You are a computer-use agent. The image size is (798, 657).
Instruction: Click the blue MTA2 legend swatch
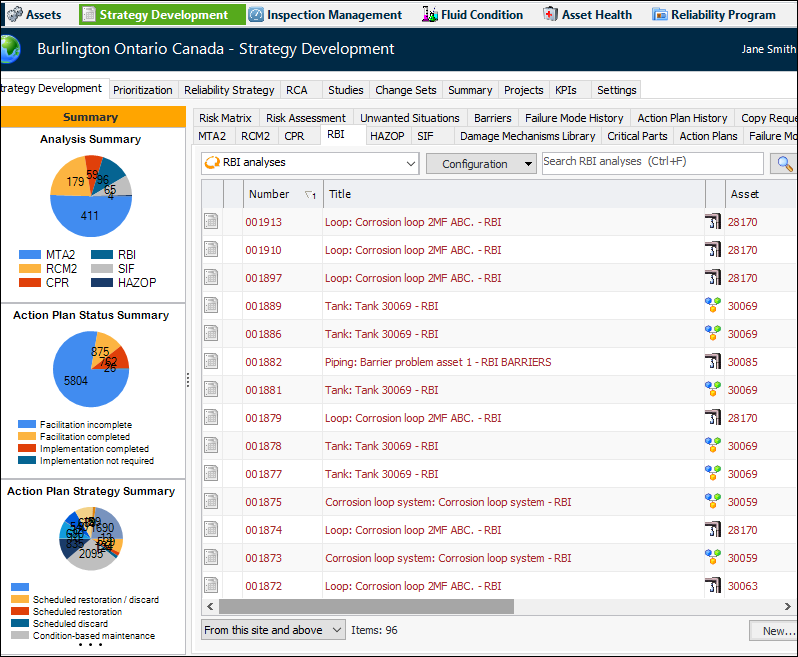point(29,255)
